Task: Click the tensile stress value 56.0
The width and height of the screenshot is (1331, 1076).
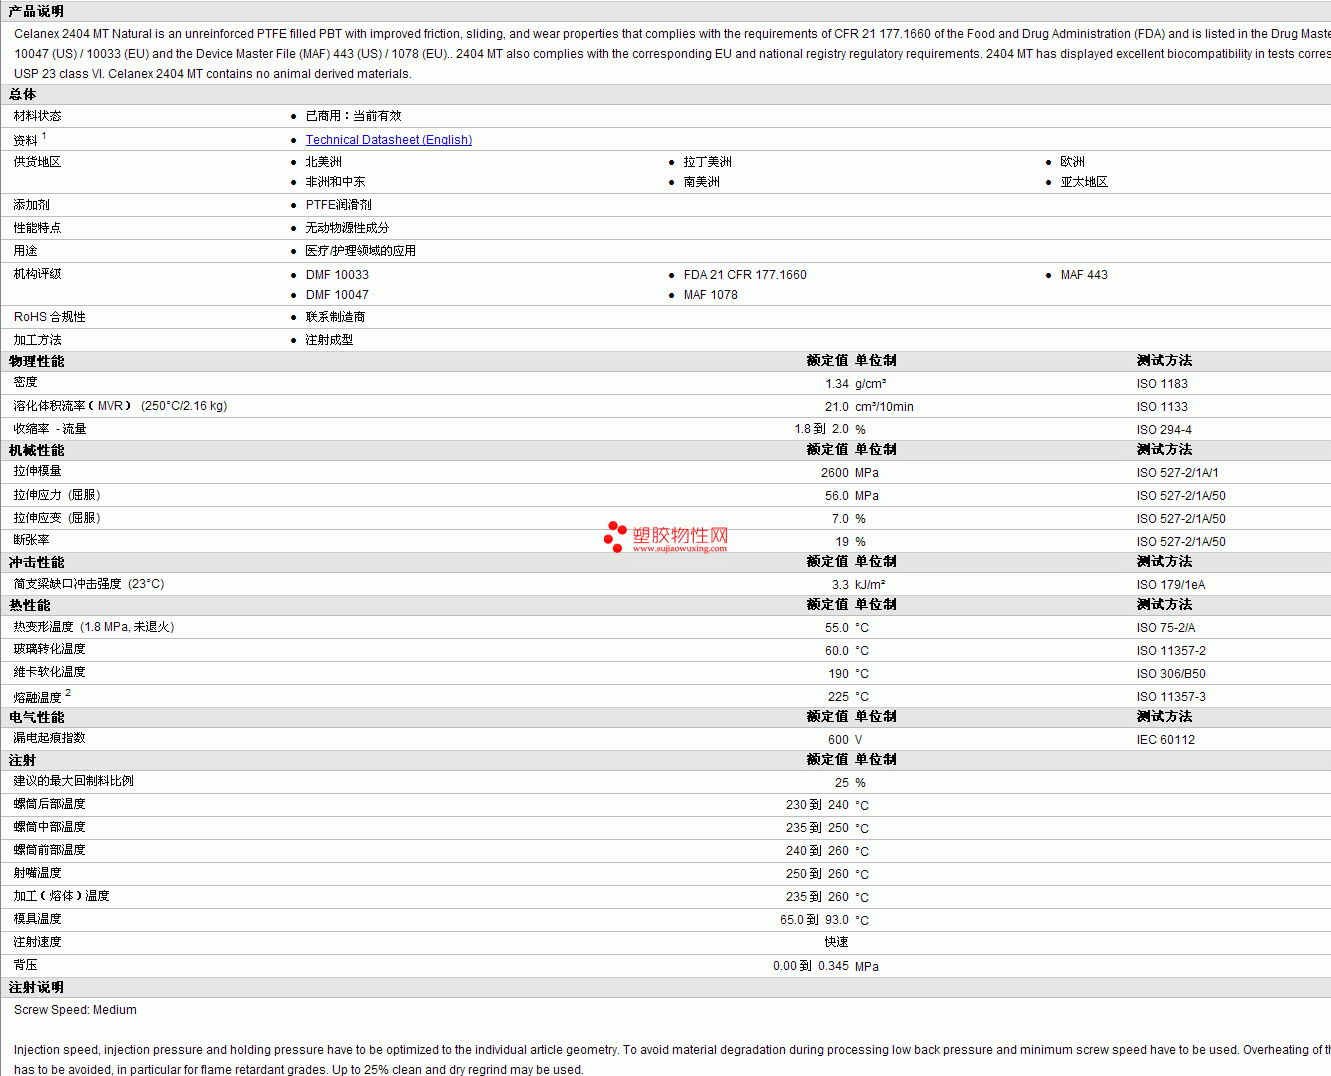Action: (x=837, y=496)
